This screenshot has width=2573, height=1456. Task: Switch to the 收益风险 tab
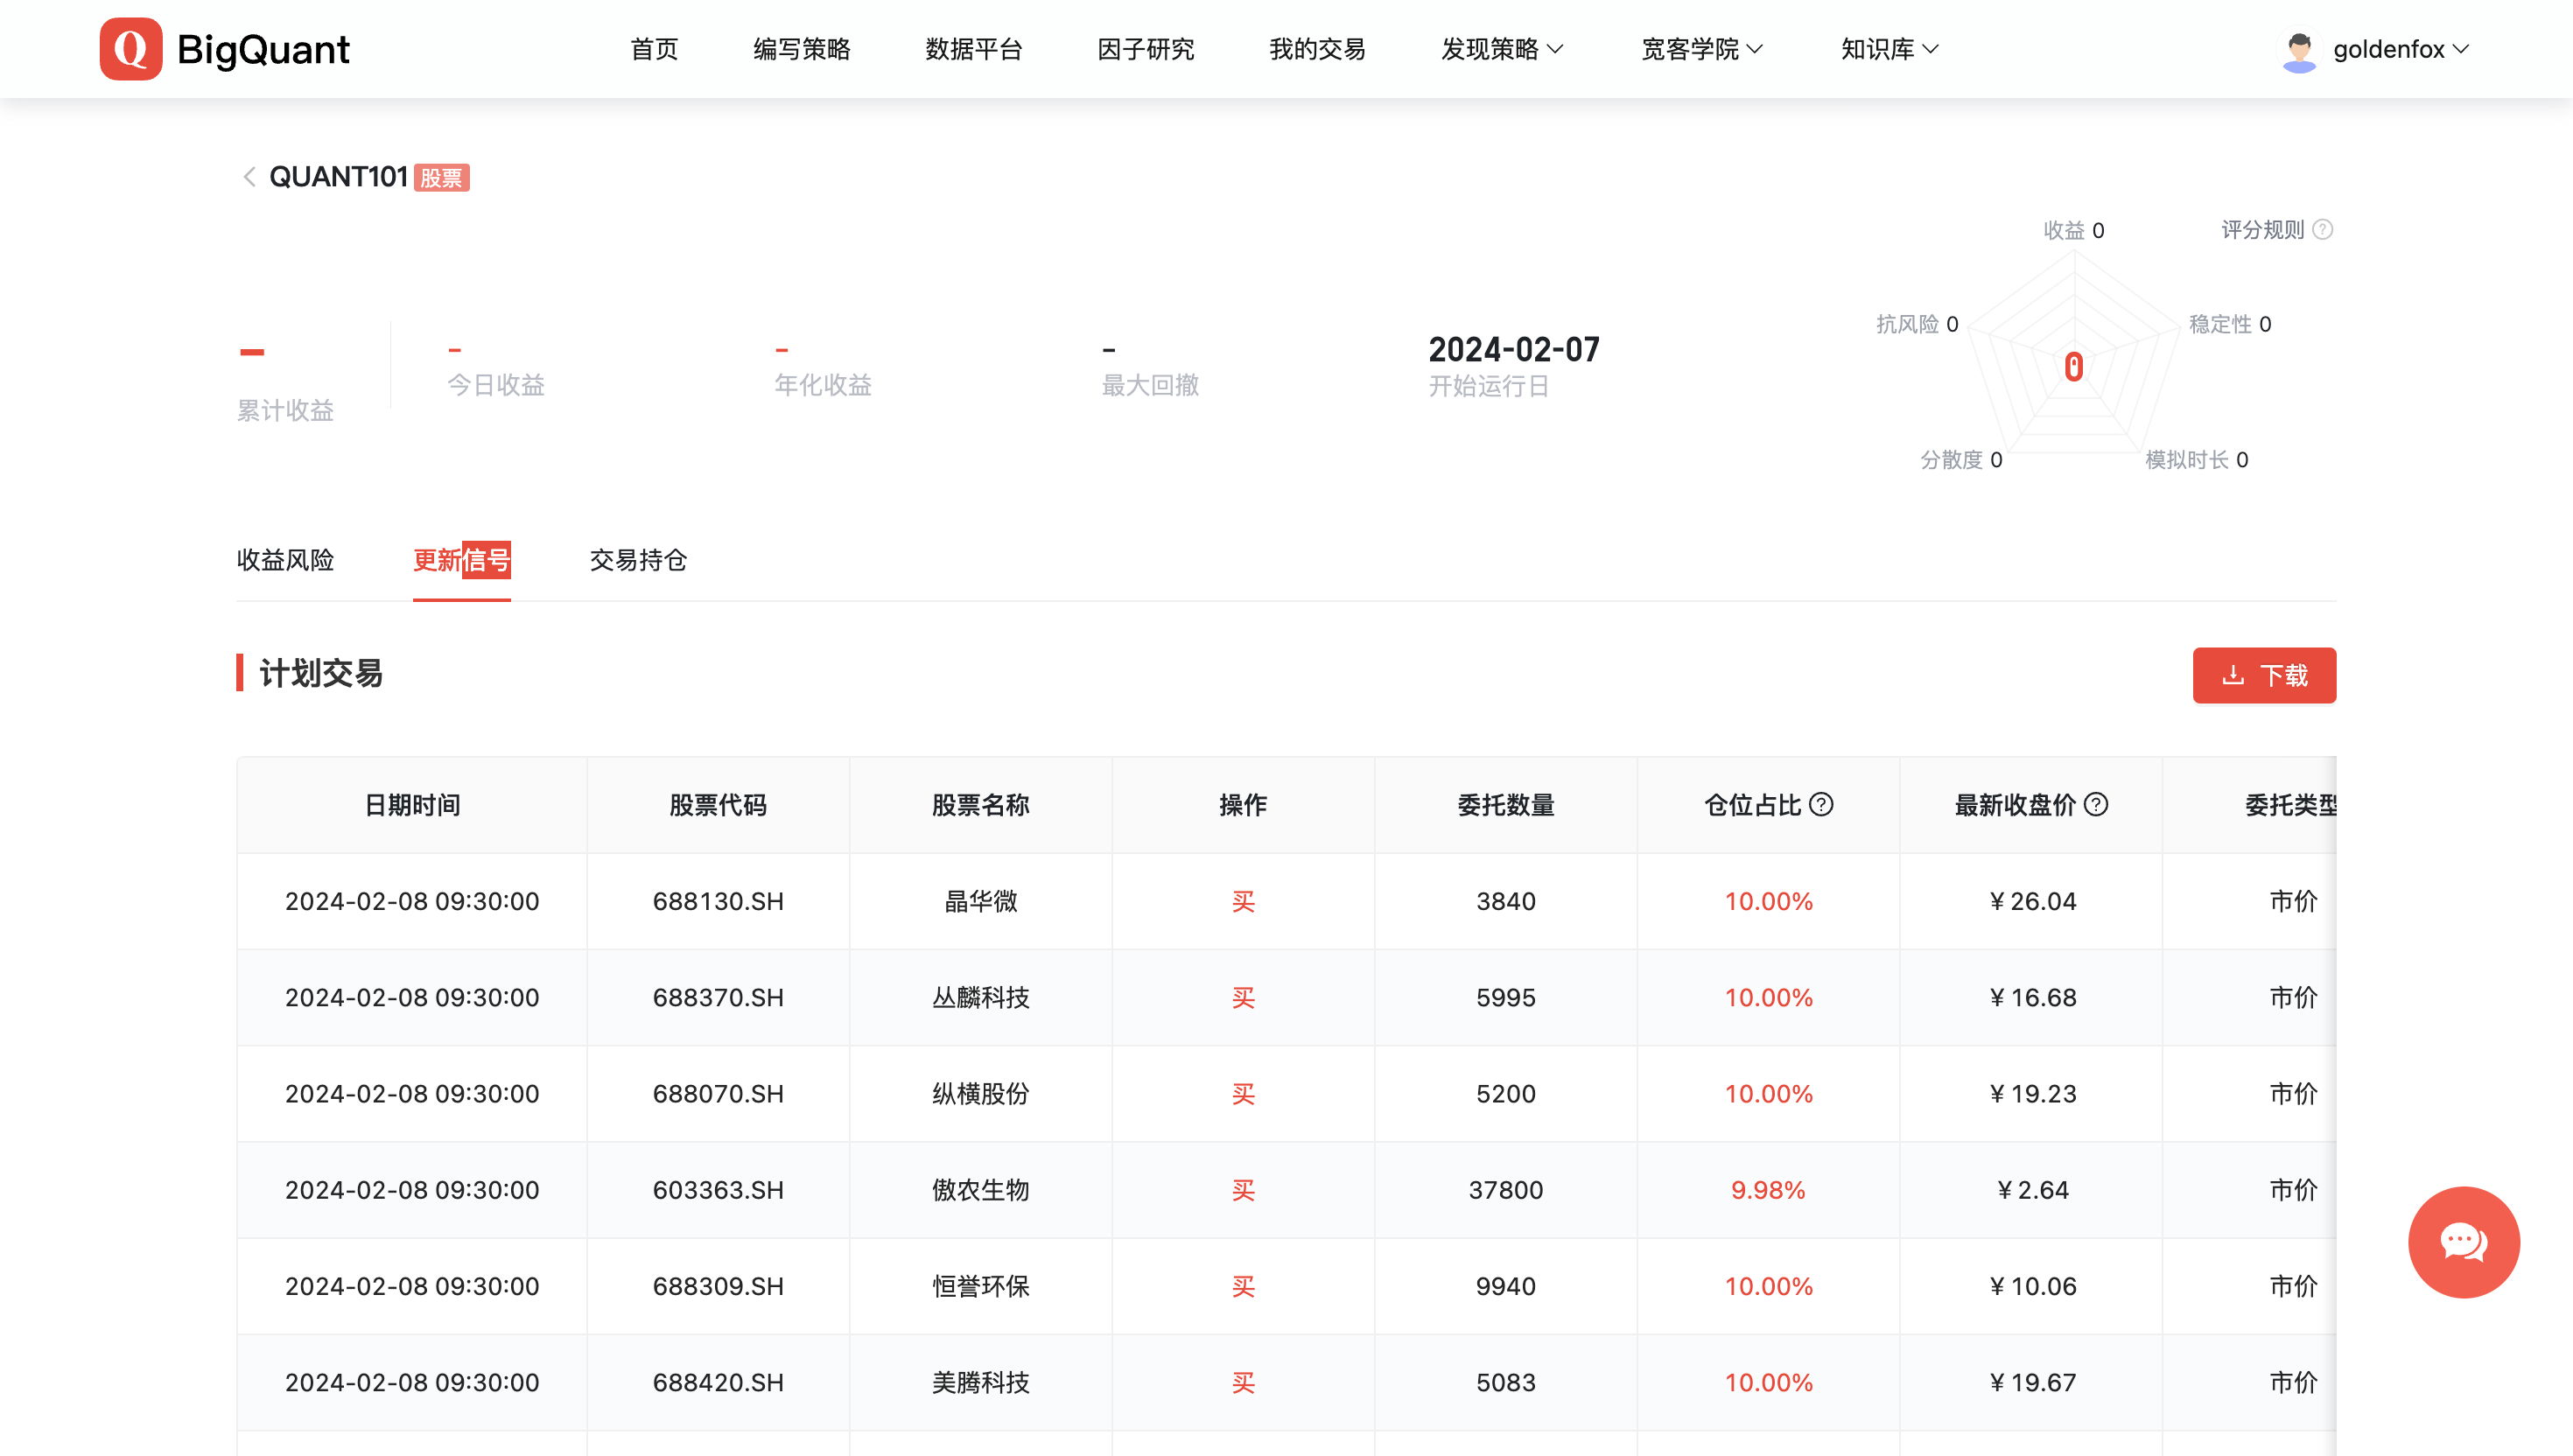[x=285, y=560]
